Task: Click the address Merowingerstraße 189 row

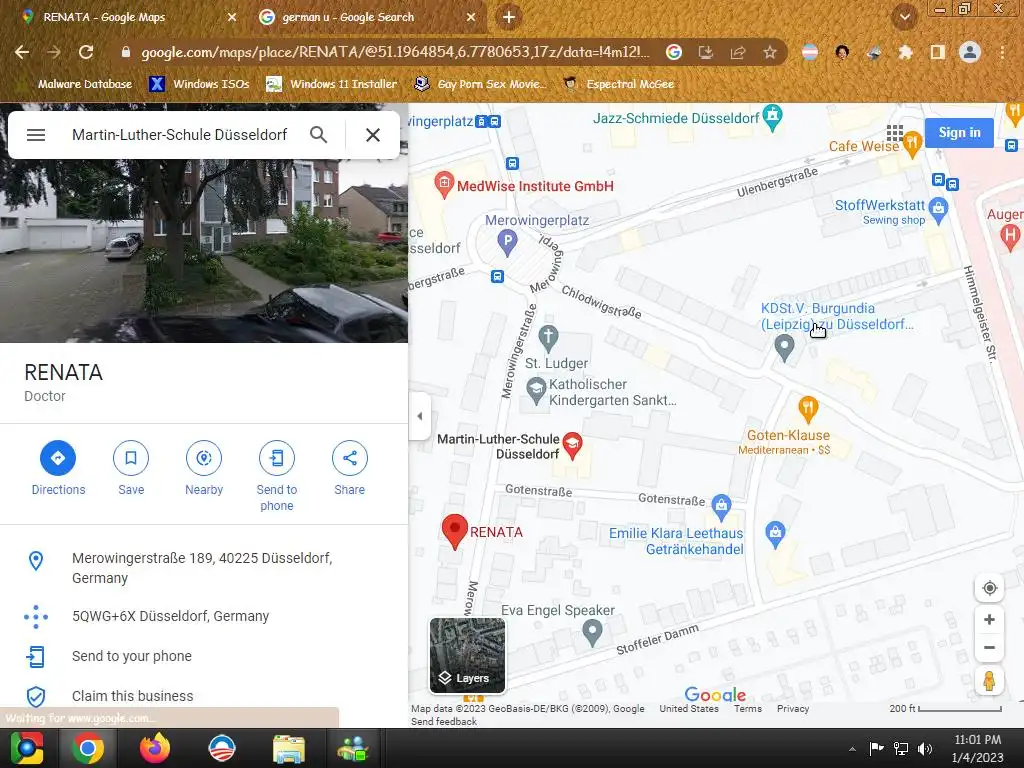Action: 204,568
